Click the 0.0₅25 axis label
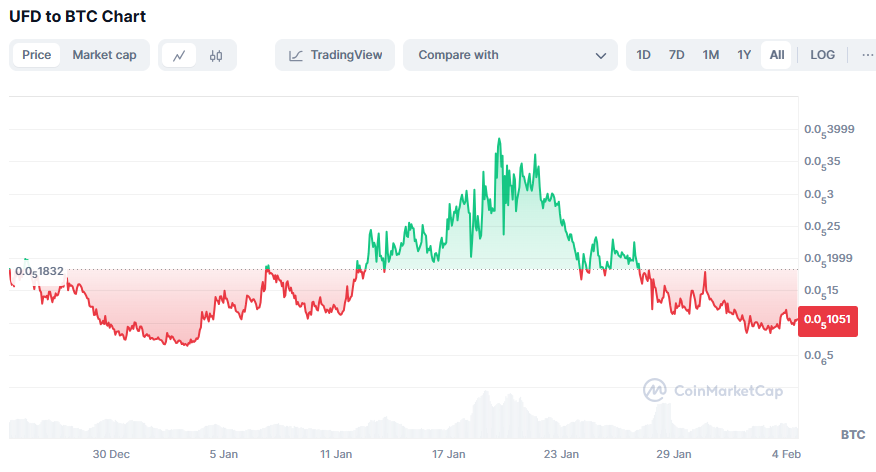 click(x=822, y=227)
